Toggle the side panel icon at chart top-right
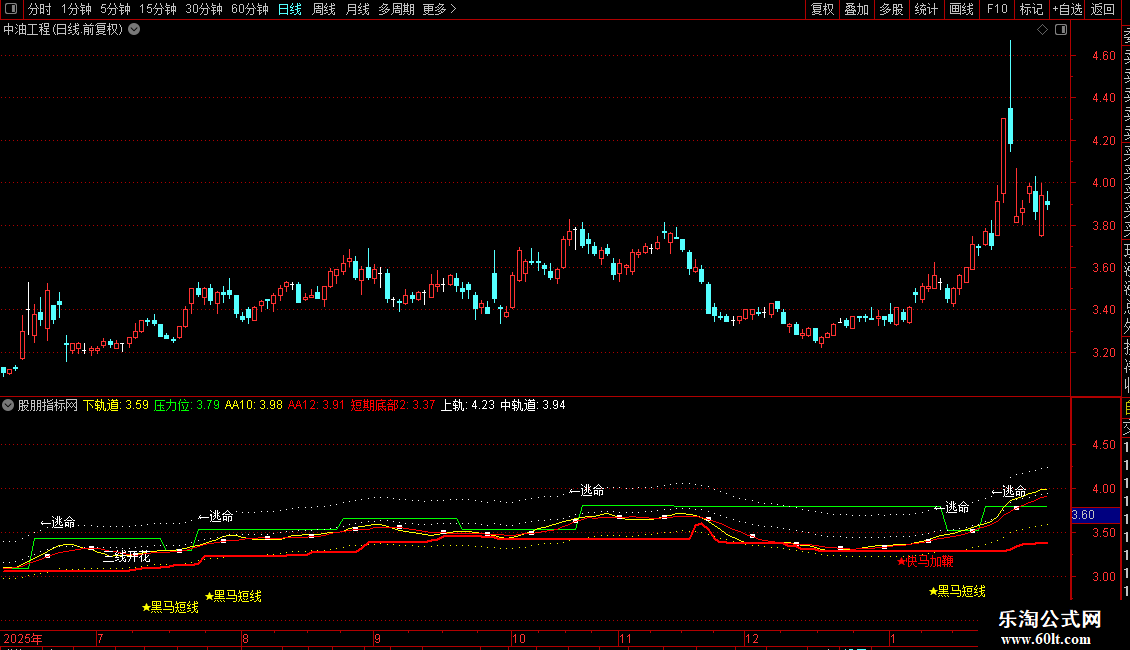The height and width of the screenshot is (650, 1130). 1061,30
